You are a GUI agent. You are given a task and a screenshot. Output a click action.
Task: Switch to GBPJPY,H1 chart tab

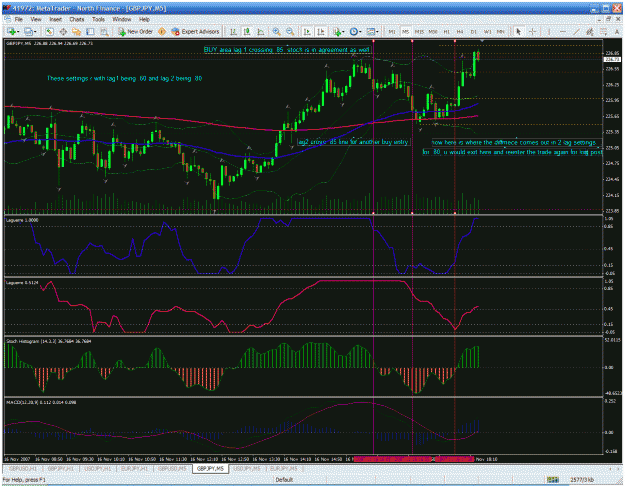[x=60, y=469]
